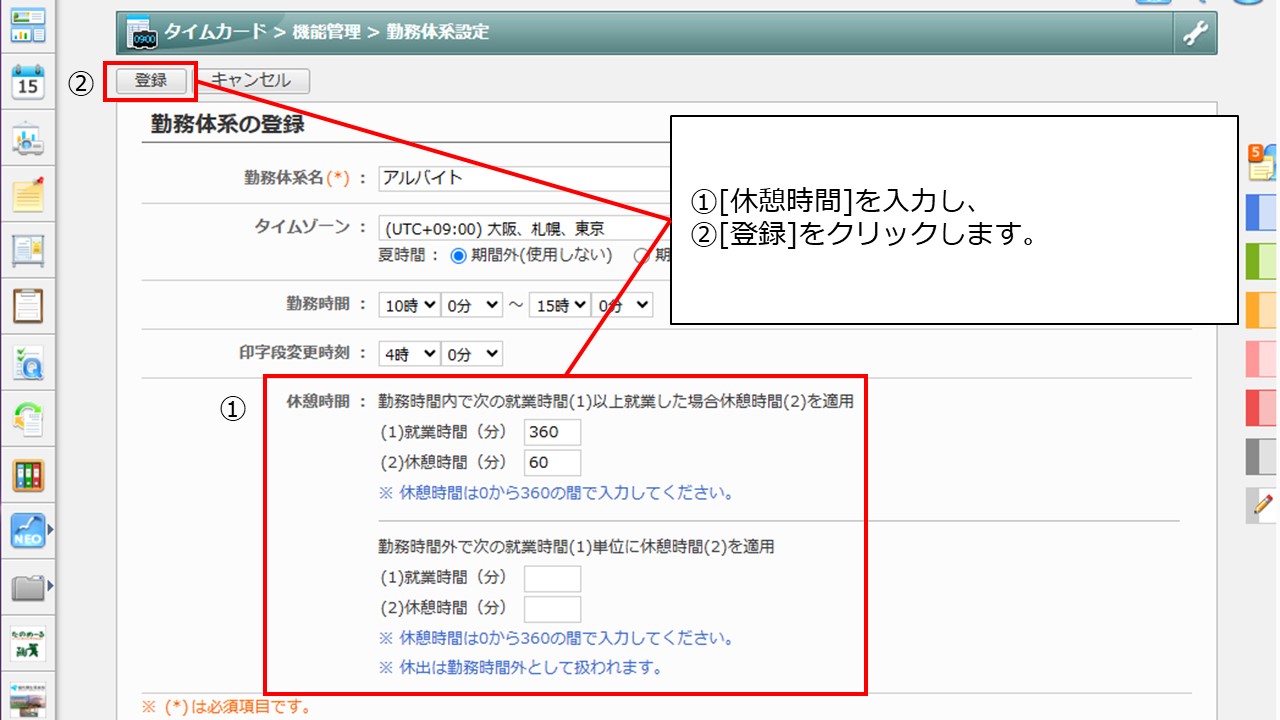Open the 10時 work start hour dropdown
The height and width of the screenshot is (720, 1280).
coord(409,306)
